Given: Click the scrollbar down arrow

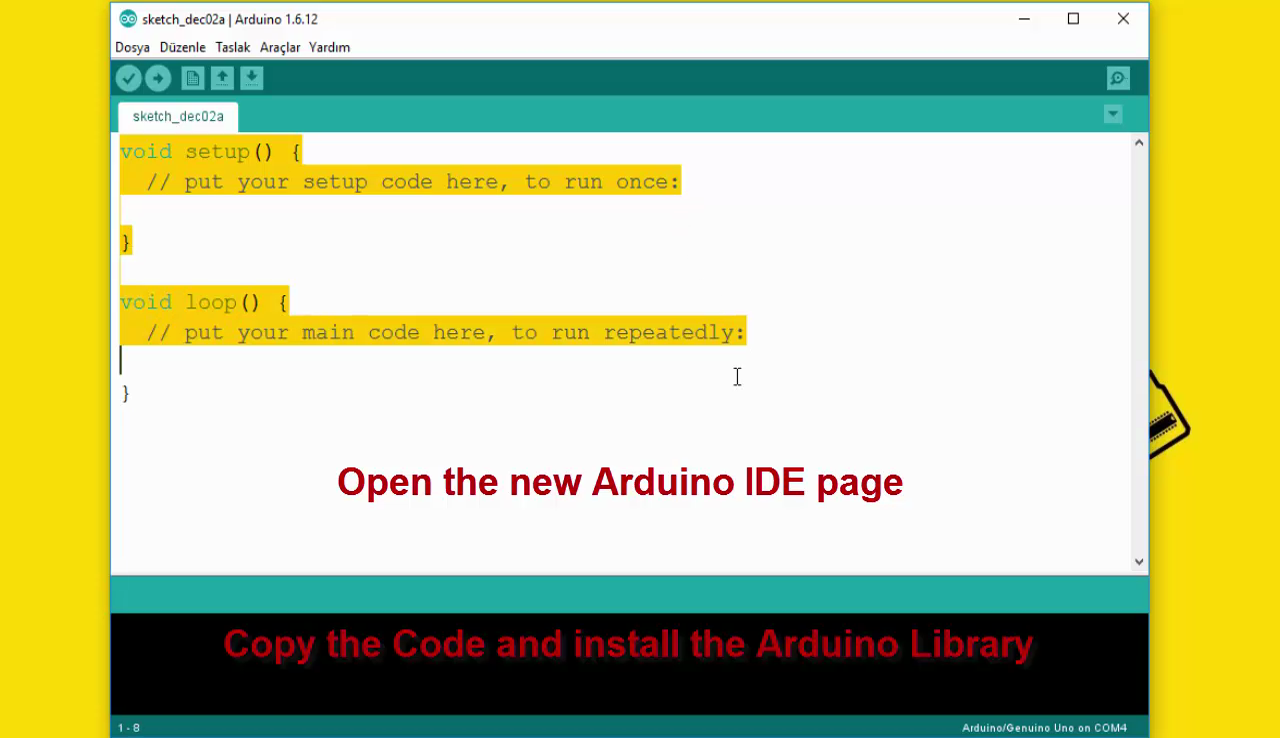Looking at the screenshot, I should 1138,561.
